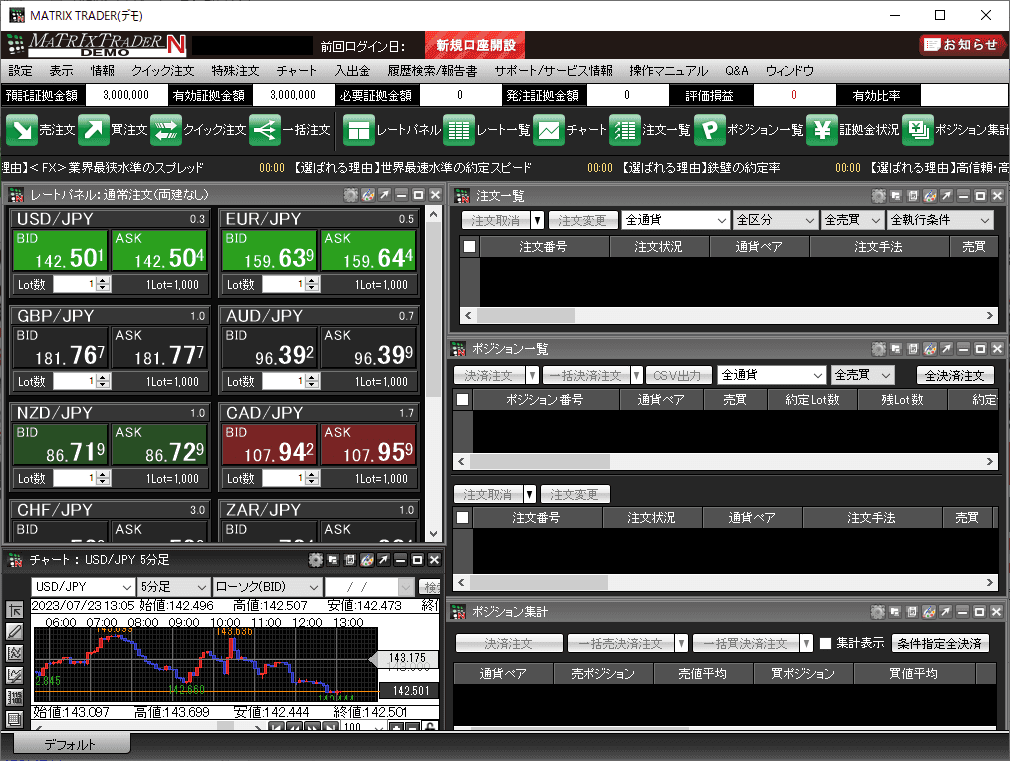Select the pencil drawing tool beside the chart
The width and height of the screenshot is (1010, 761).
click(x=15, y=631)
